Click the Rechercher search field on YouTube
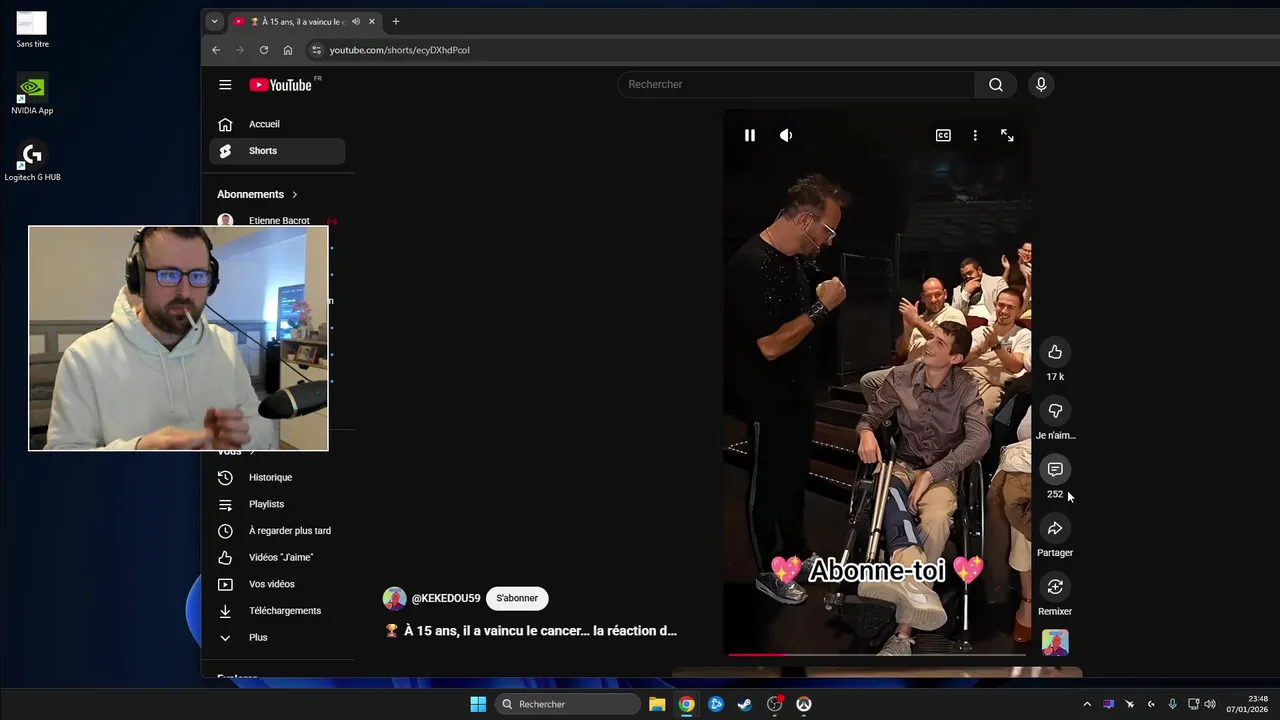The width and height of the screenshot is (1280, 720). 796,85
